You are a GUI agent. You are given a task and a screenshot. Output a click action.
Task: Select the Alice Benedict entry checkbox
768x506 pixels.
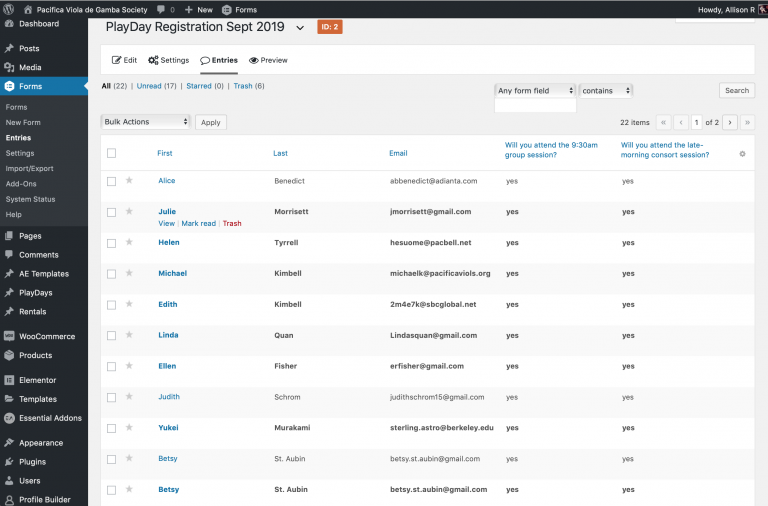[112, 181]
